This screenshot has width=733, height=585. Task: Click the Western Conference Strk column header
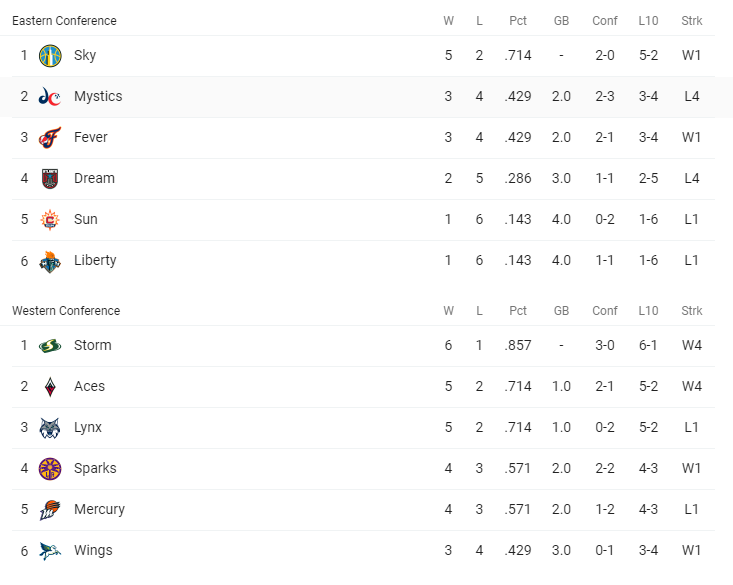[x=691, y=311]
